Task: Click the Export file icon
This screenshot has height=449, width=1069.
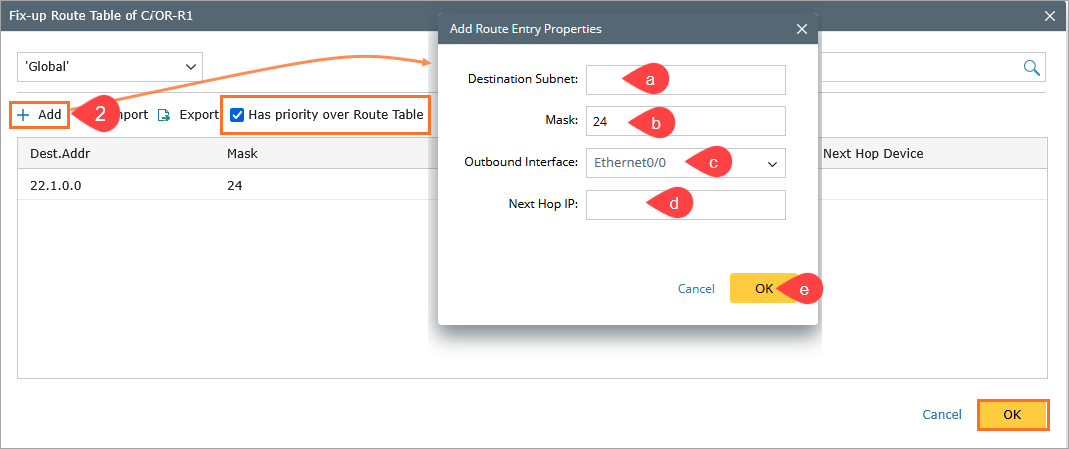Action: point(164,115)
